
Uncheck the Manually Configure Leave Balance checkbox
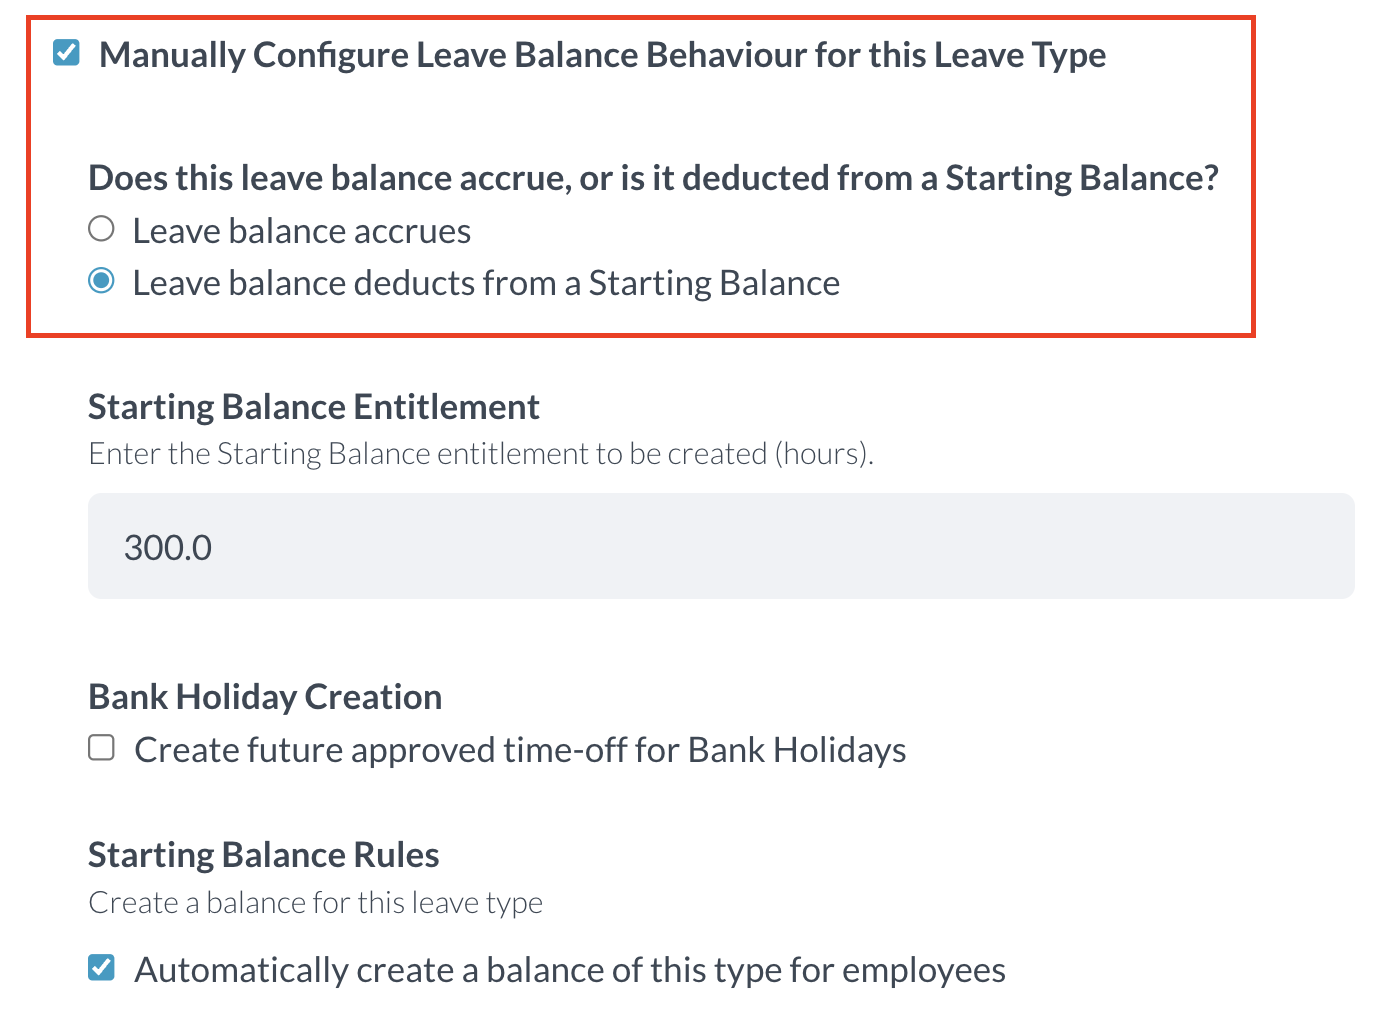click(x=66, y=52)
